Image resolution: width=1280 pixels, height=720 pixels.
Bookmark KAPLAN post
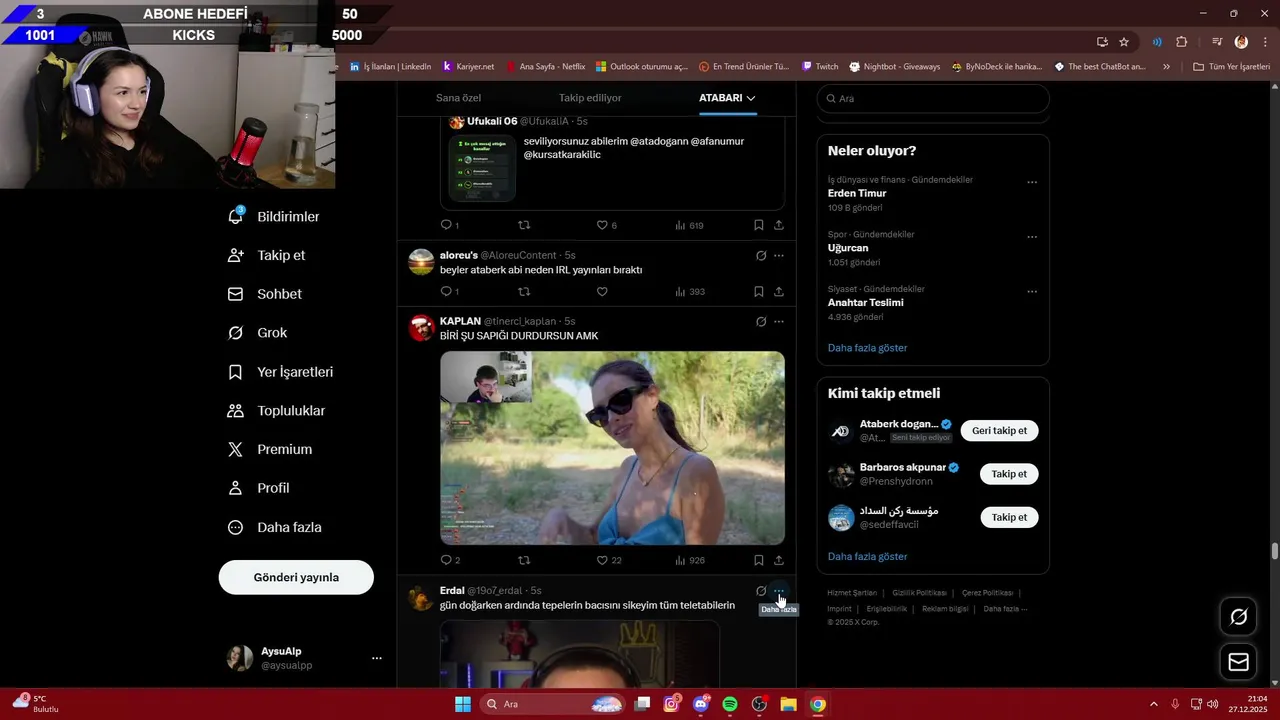click(x=759, y=560)
